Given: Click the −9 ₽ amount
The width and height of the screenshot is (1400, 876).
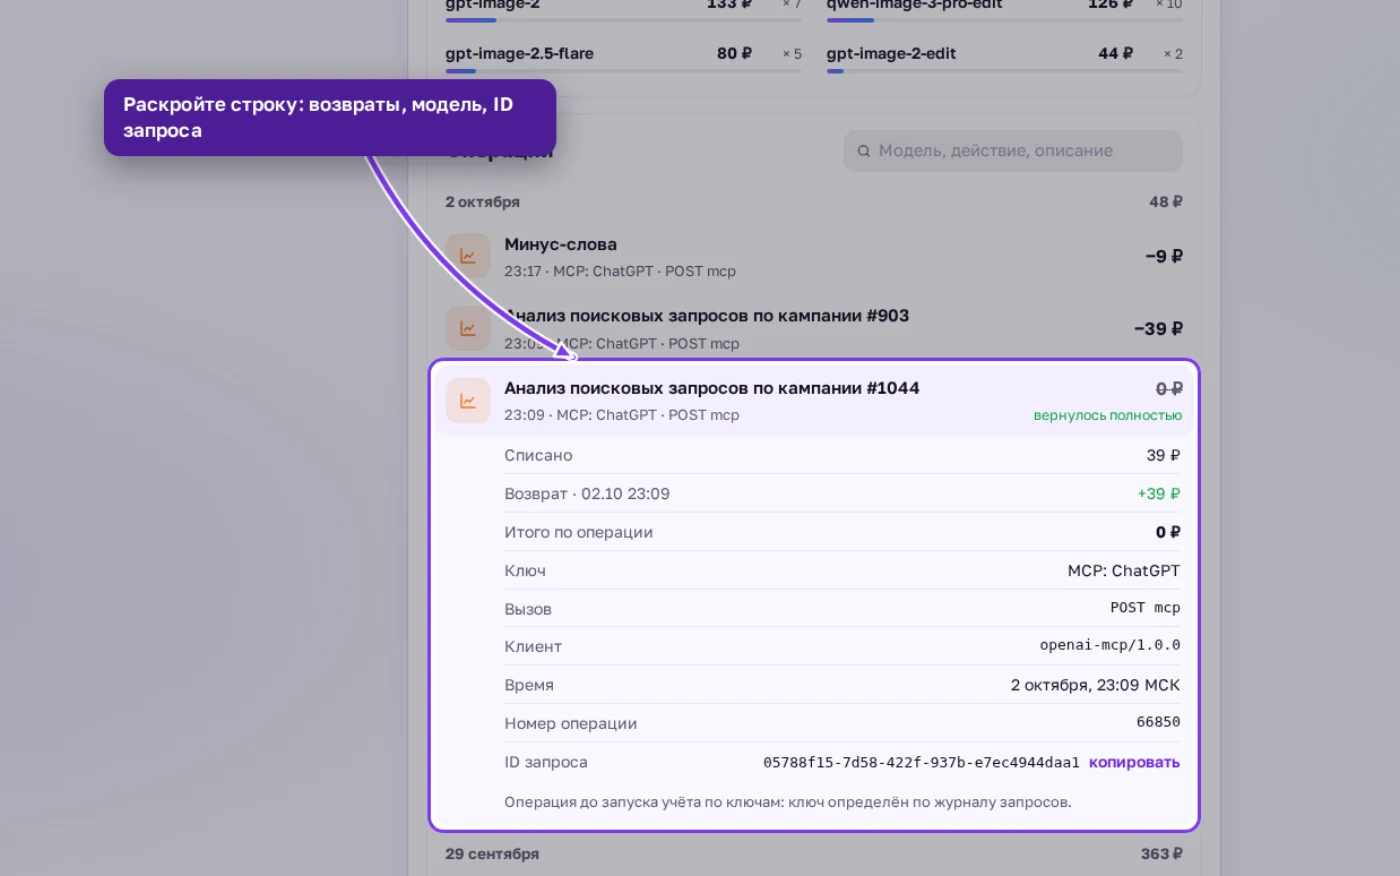Looking at the screenshot, I should click(1164, 256).
